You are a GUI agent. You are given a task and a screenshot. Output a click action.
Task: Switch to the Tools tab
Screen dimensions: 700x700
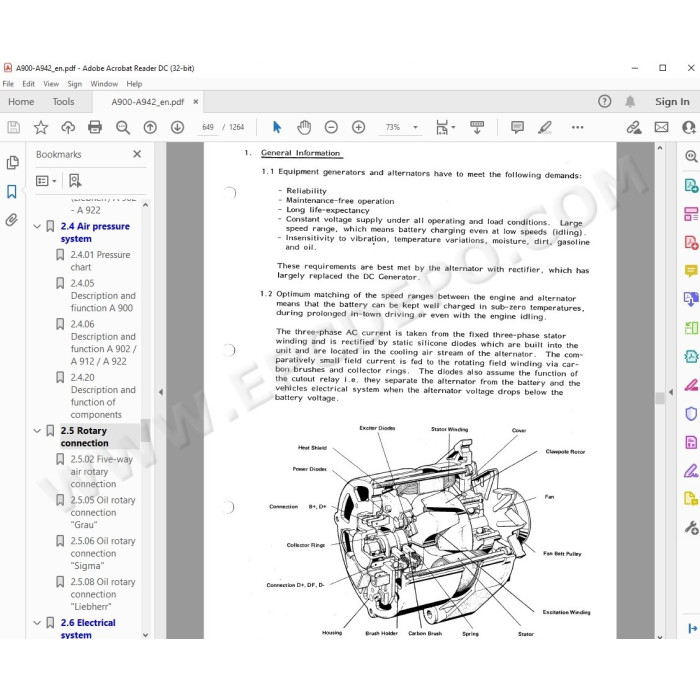pyautogui.click(x=63, y=101)
